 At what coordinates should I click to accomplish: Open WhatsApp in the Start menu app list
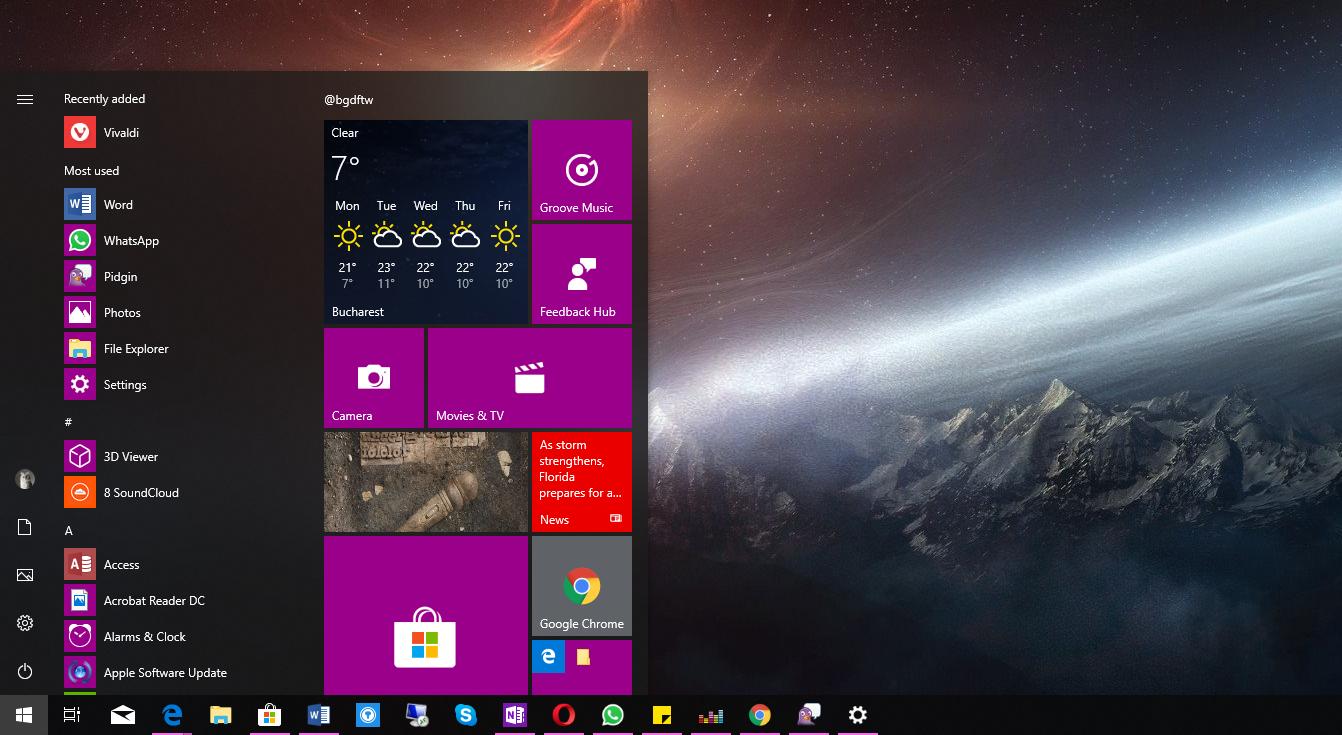tap(180, 241)
